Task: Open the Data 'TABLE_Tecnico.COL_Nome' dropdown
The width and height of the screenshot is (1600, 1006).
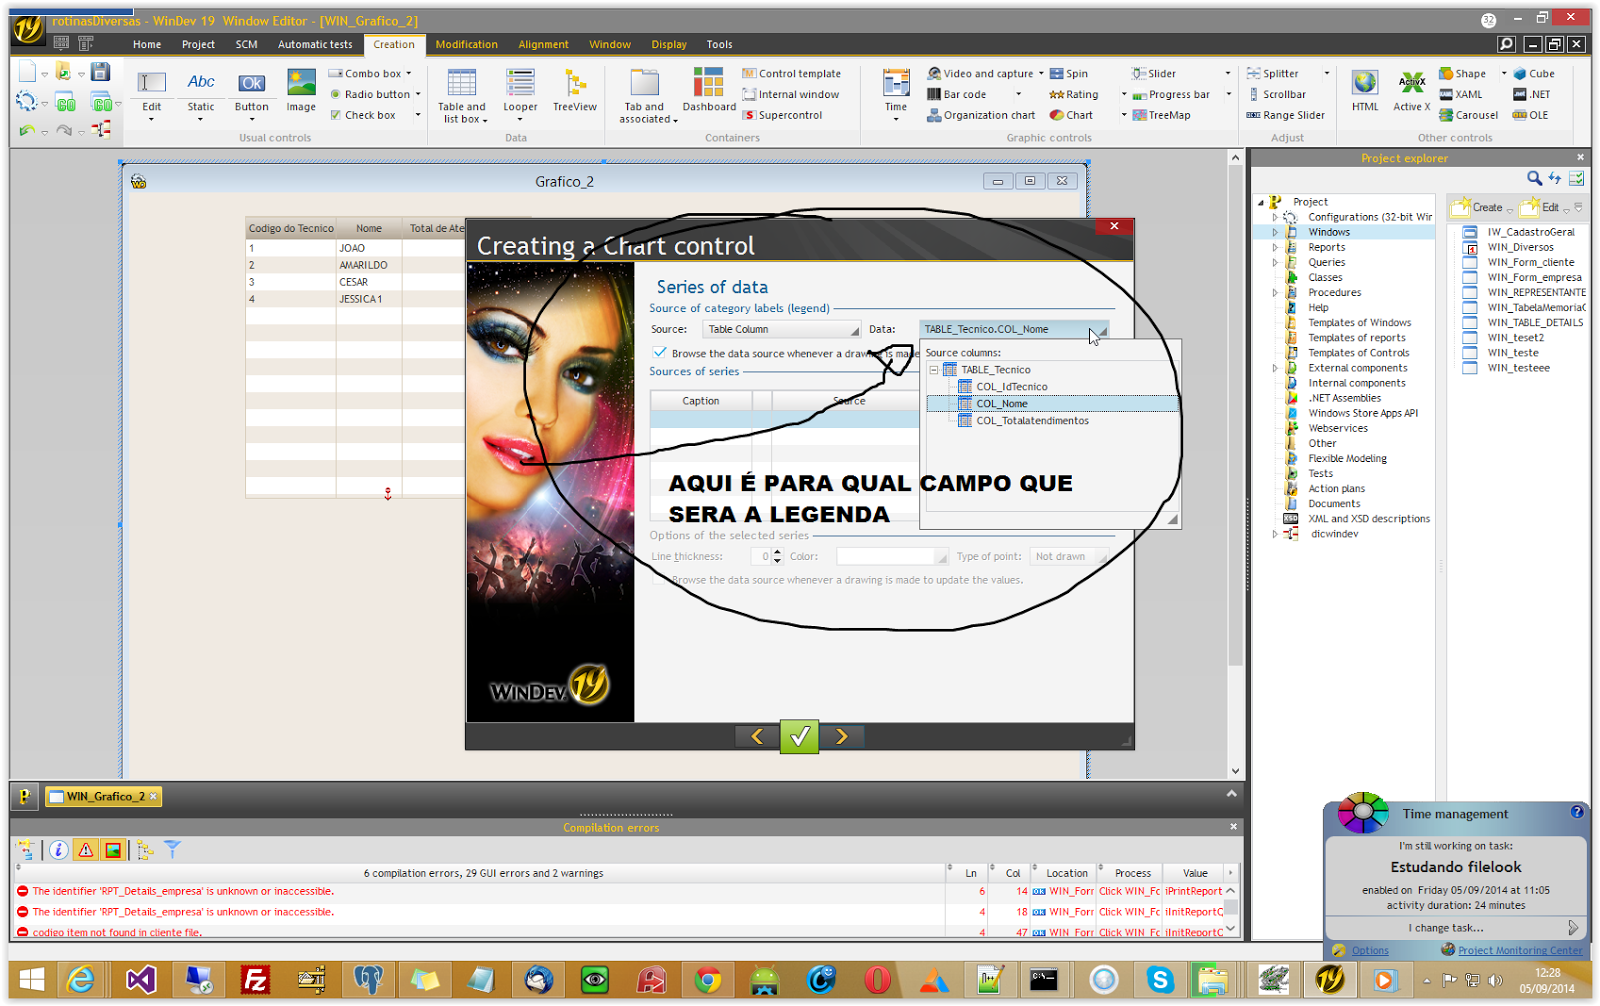Action: (x=1014, y=329)
